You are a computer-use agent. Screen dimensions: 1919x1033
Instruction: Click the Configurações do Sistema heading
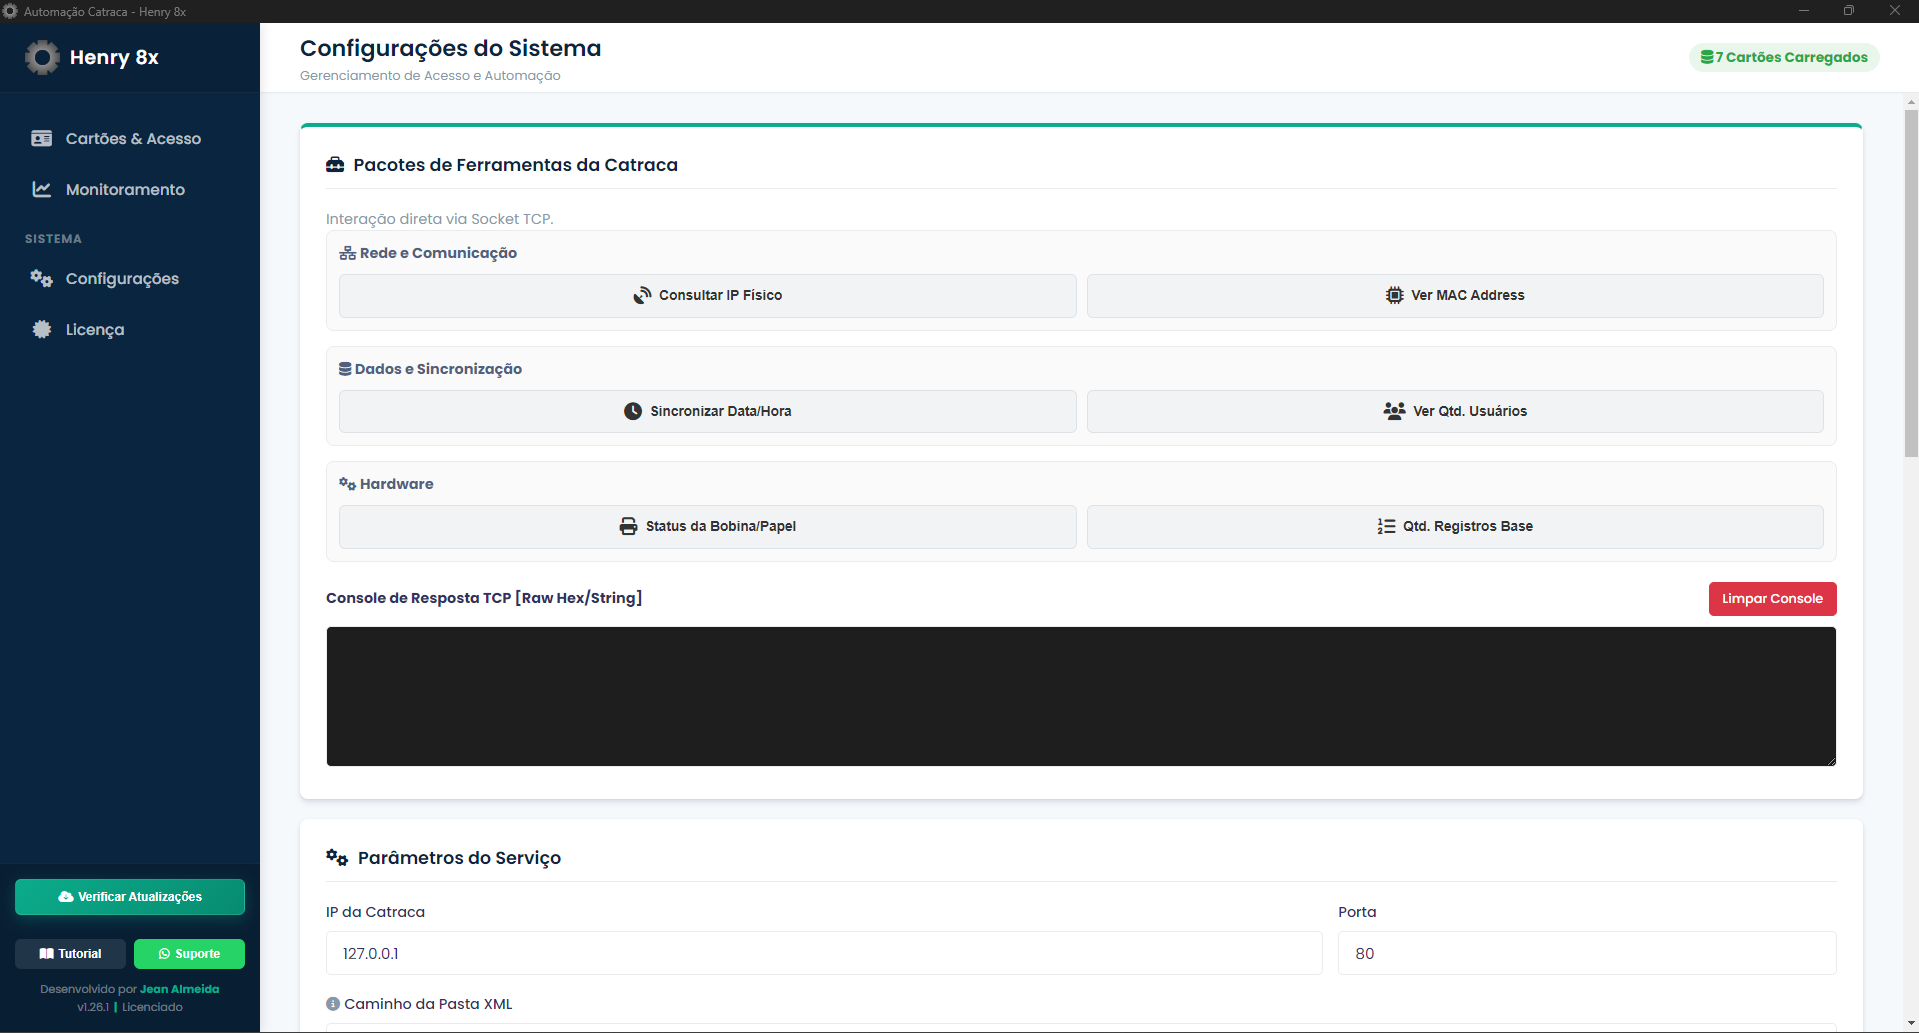coord(450,48)
